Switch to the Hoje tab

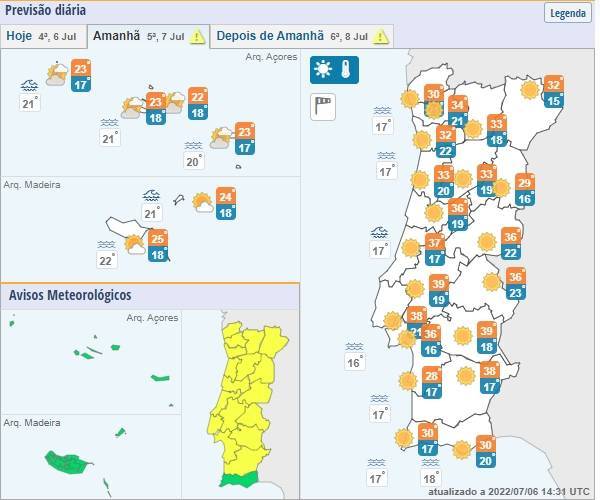pos(42,36)
